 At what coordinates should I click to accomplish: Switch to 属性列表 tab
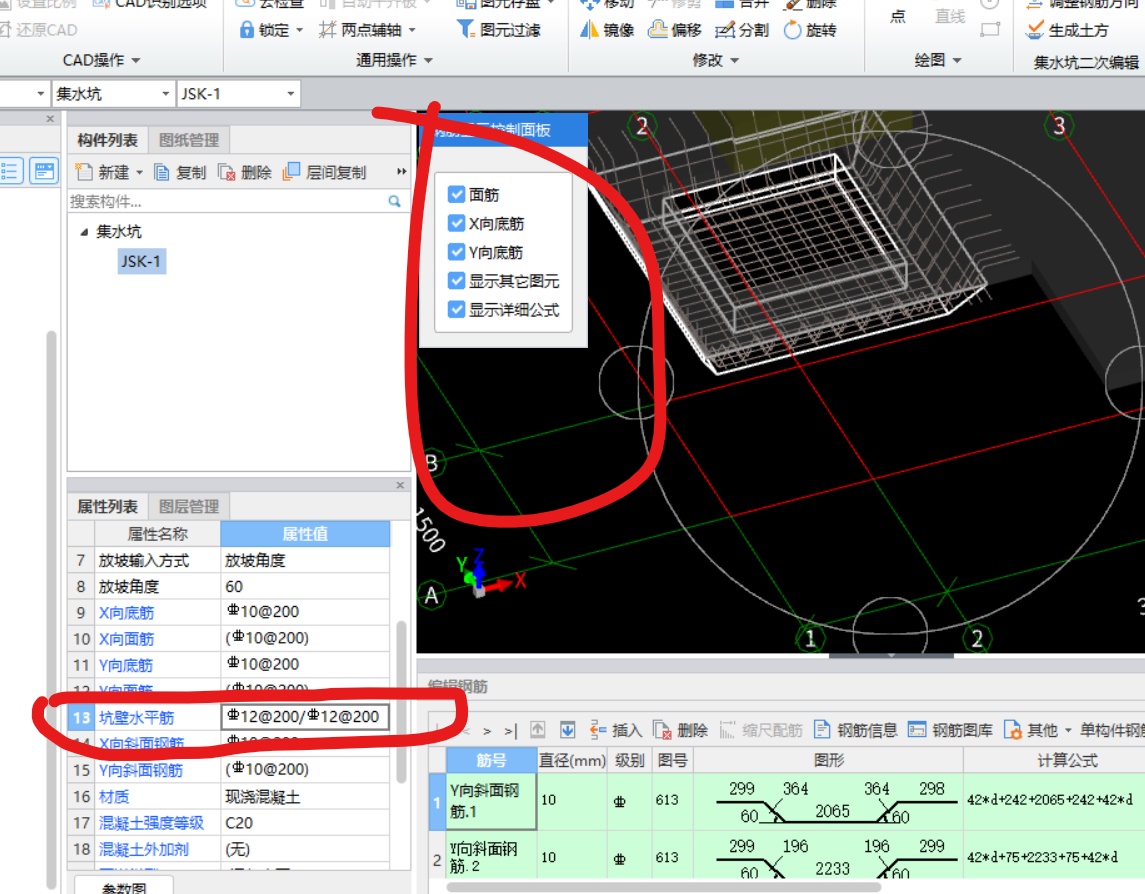107,506
